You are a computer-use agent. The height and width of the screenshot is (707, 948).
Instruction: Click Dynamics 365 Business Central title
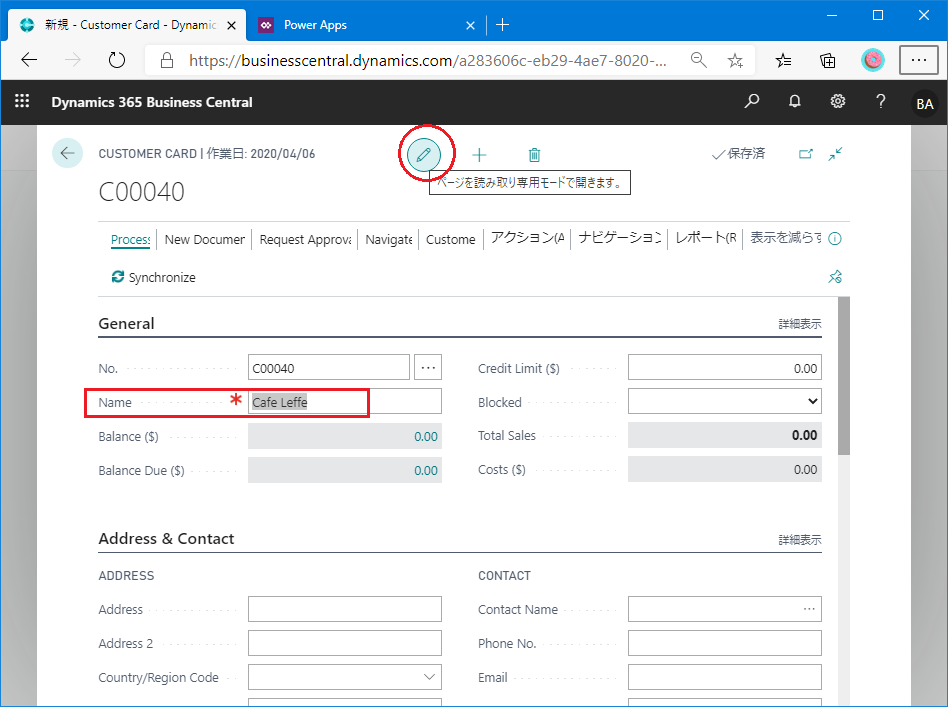[152, 102]
